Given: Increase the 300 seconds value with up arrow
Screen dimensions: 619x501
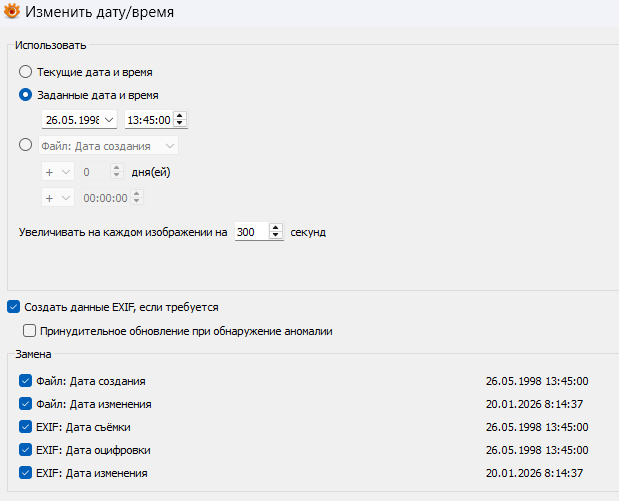Looking at the screenshot, I should [276, 227].
